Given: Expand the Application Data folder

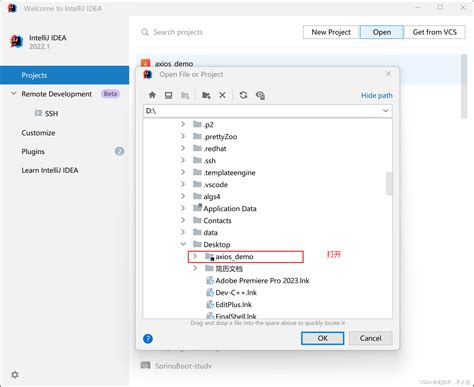Looking at the screenshot, I should (x=183, y=208).
